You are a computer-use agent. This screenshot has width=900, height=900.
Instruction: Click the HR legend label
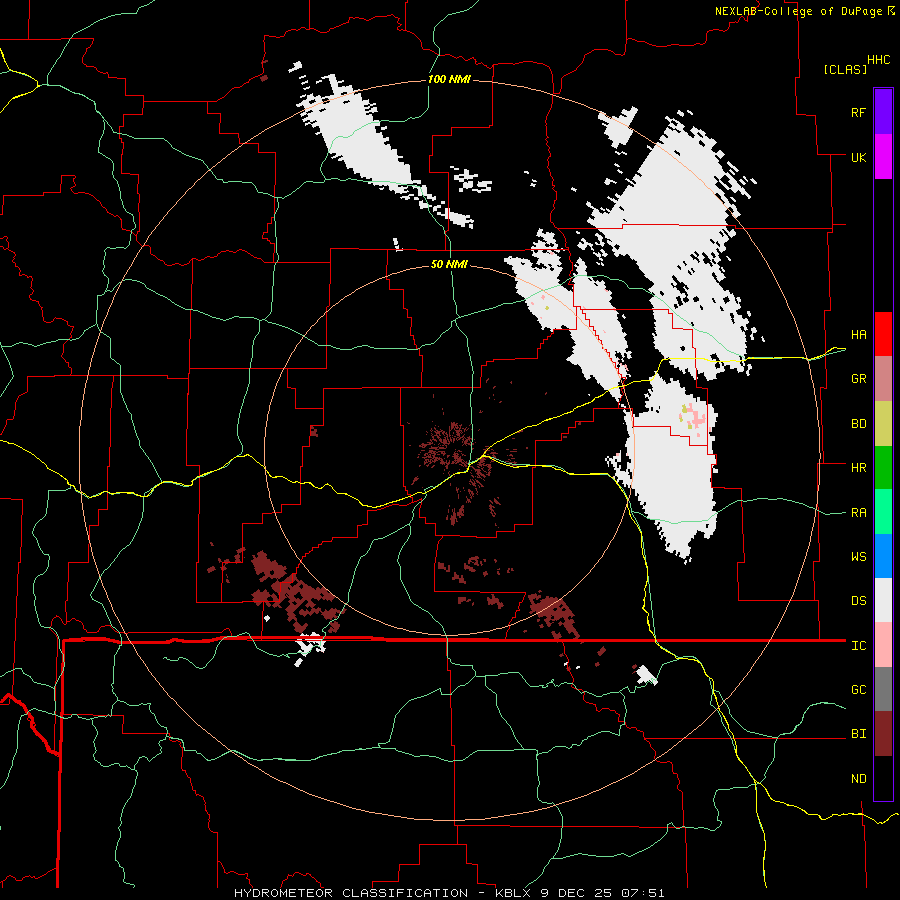tap(858, 468)
